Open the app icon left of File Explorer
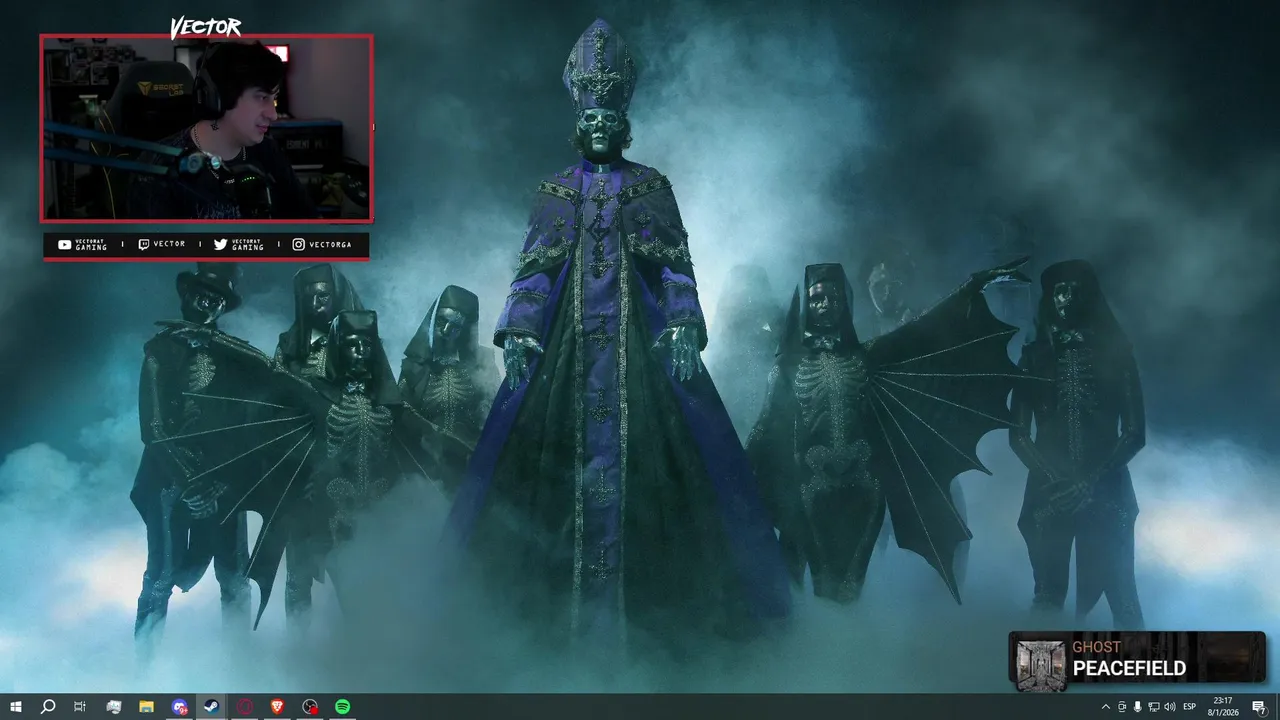Screen dimensions: 1280x720 (113, 706)
